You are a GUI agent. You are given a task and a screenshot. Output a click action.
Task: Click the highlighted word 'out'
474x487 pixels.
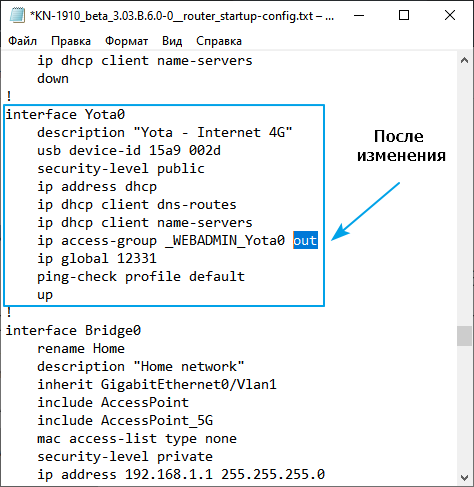click(305, 240)
